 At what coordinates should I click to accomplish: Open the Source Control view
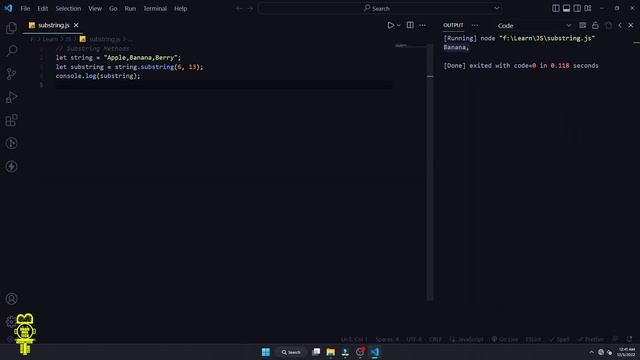pyautogui.click(x=11, y=74)
